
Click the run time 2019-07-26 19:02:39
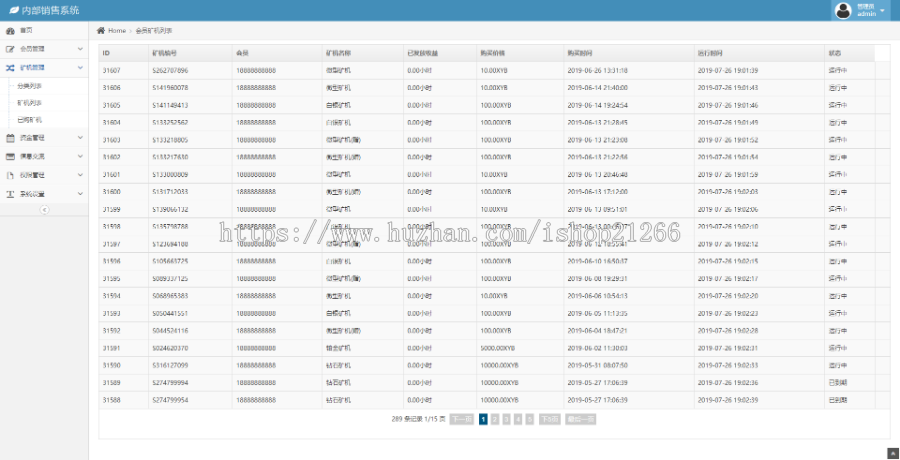pos(728,400)
